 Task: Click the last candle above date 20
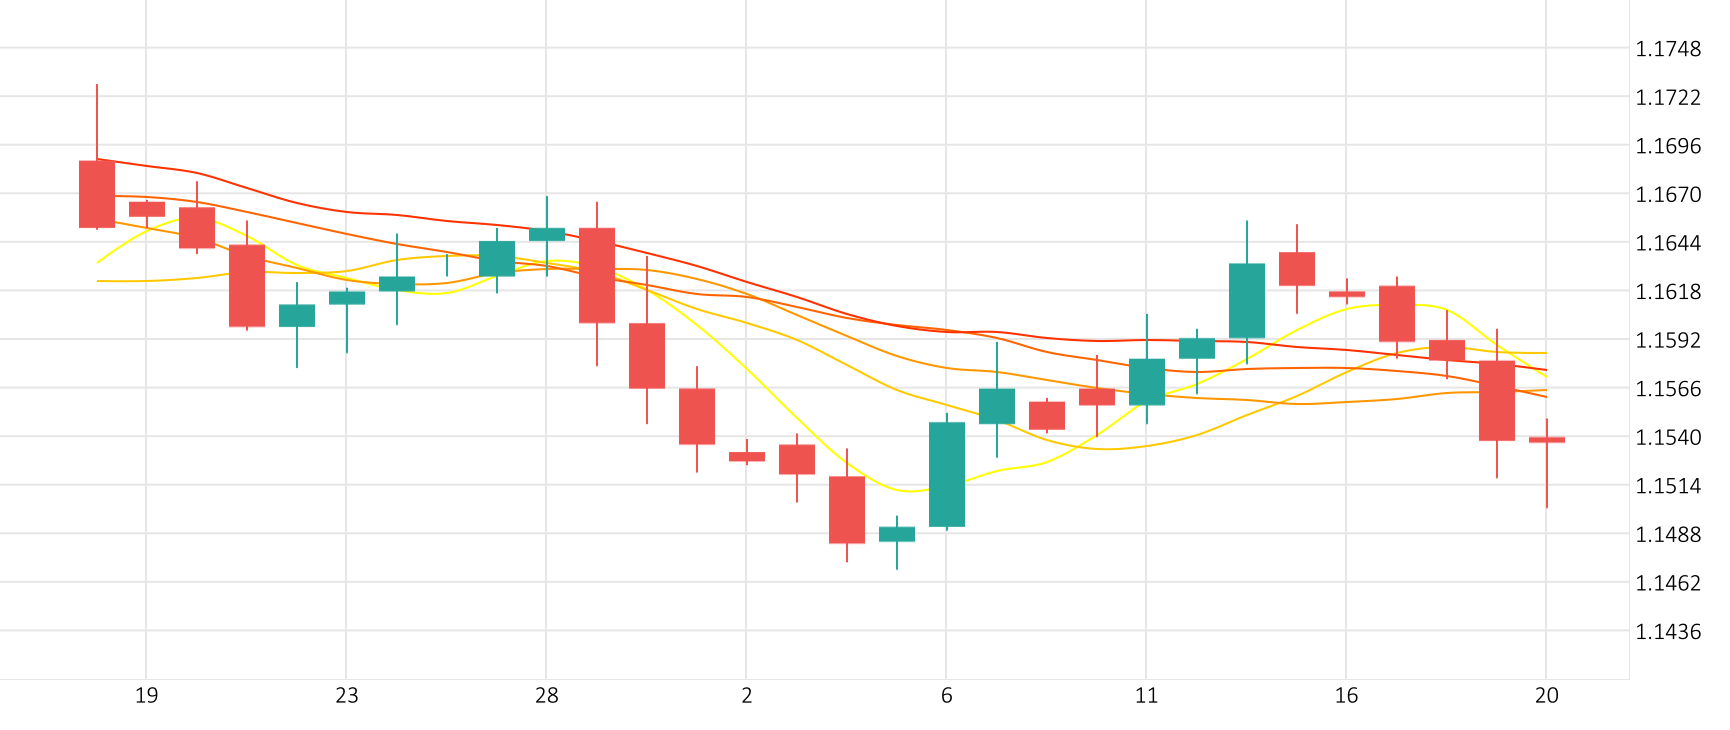[x=1546, y=439]
